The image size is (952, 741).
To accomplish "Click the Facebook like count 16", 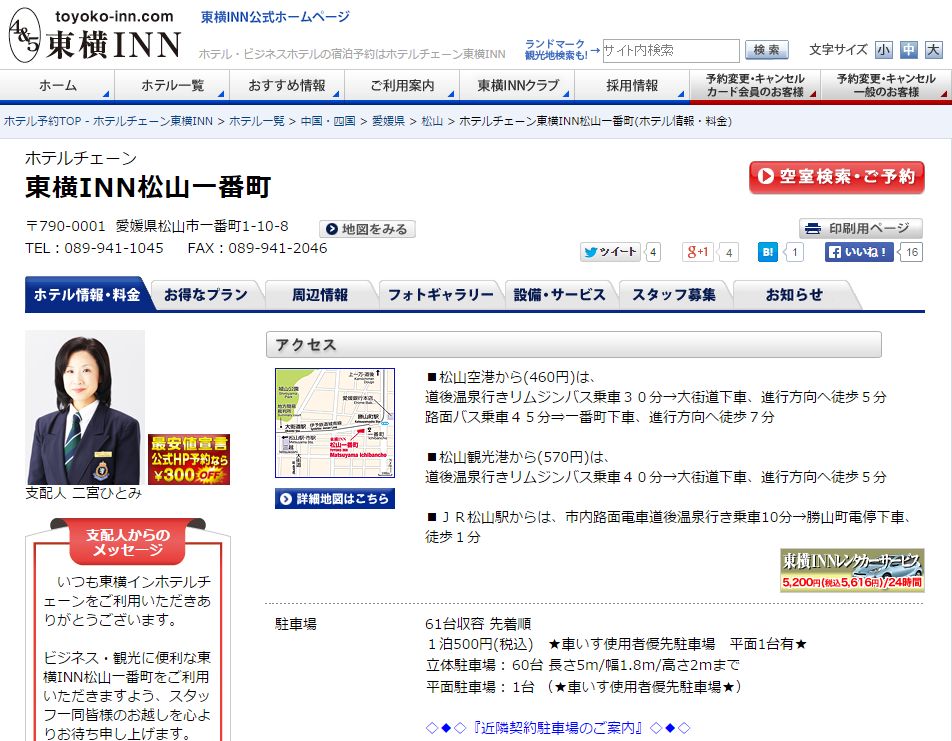I will point(912,252).
